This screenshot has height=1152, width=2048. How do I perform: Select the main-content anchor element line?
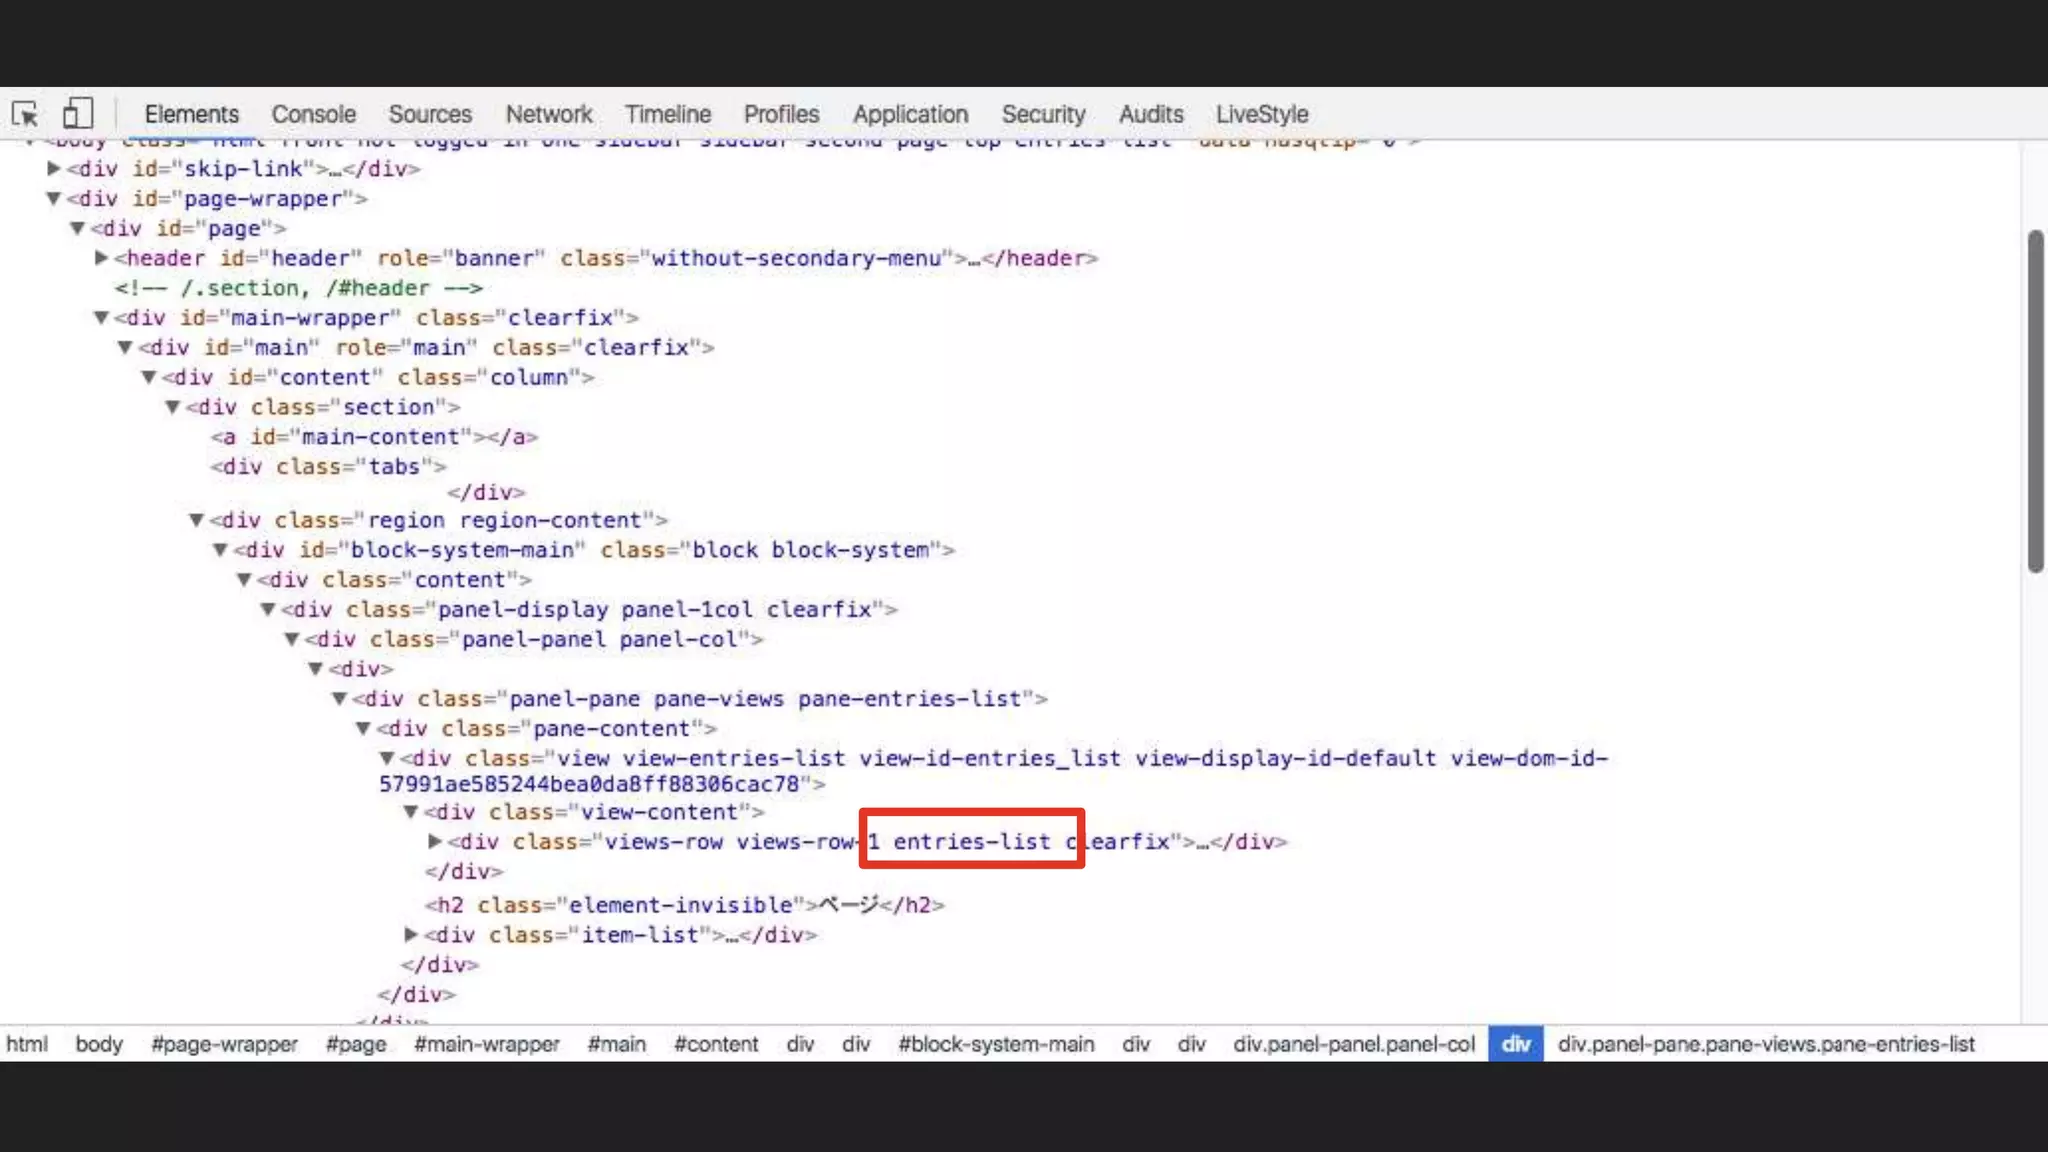pos(374,437)
